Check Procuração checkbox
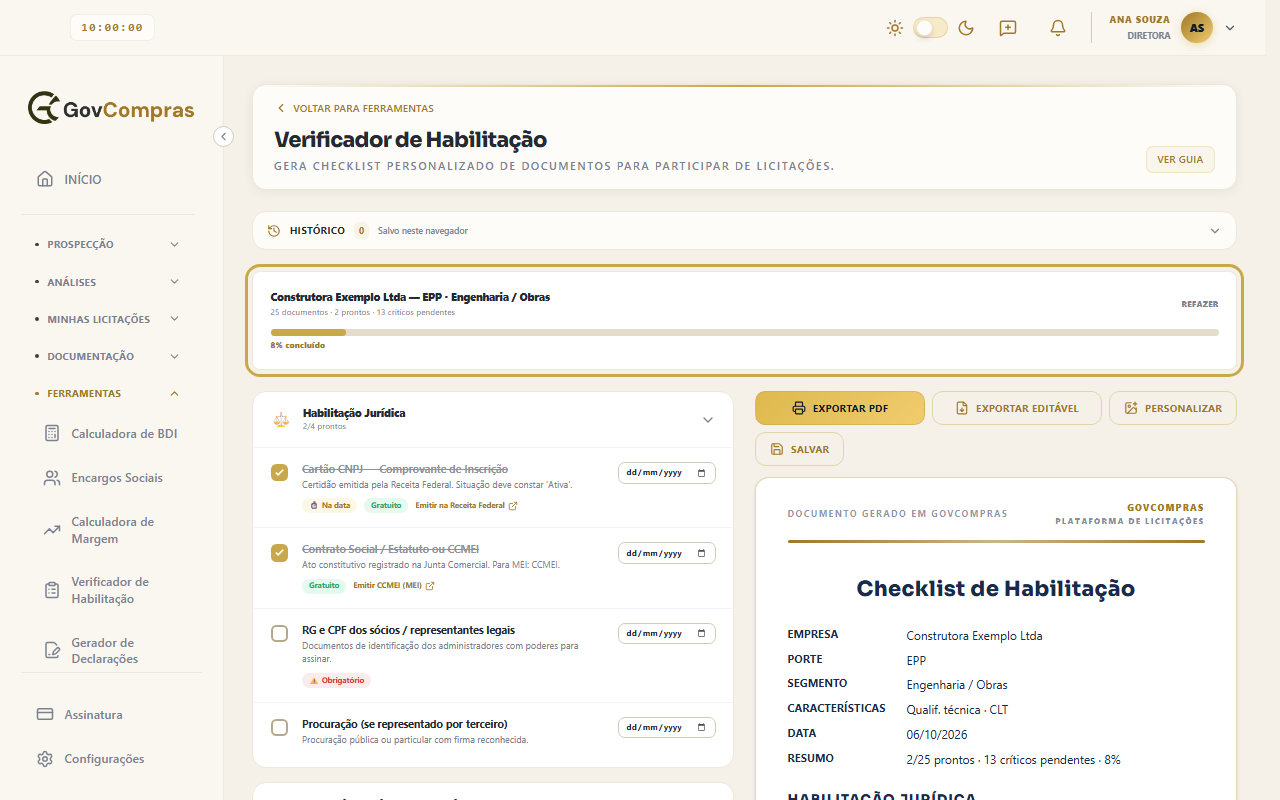1280x800 pixels. click(280, 727)
